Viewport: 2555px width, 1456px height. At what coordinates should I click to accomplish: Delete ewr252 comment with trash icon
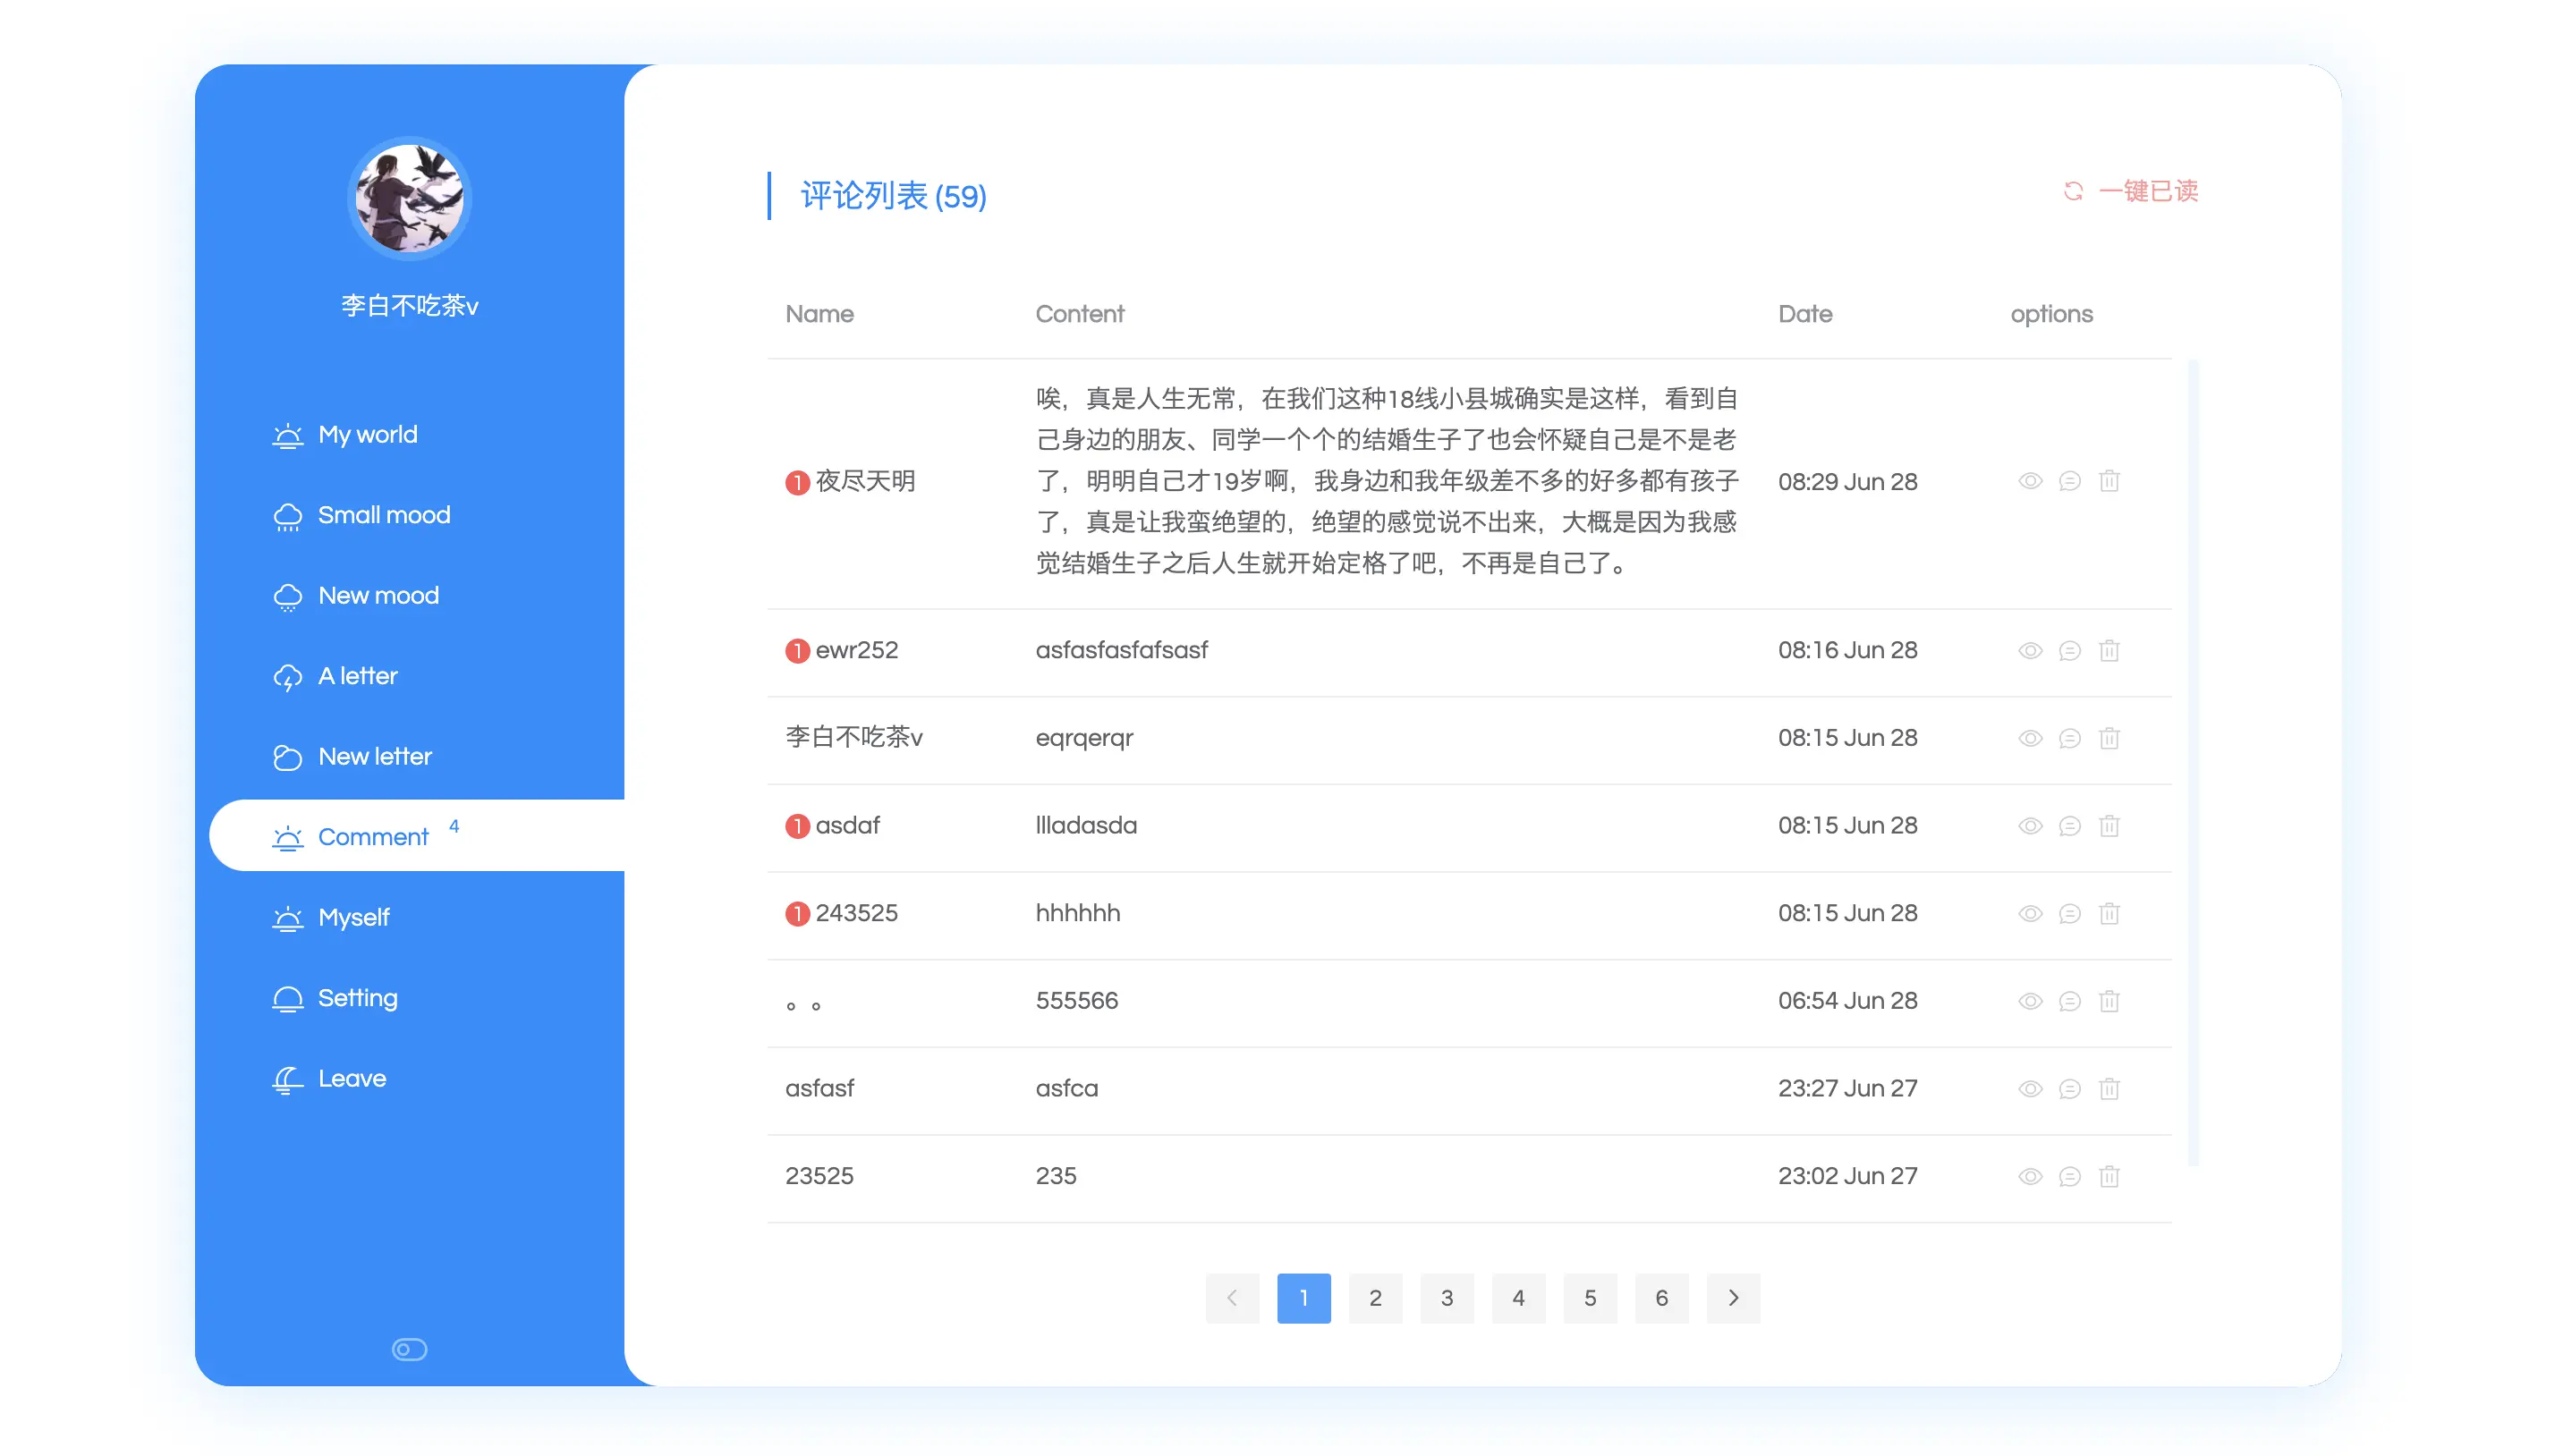pos(2109,651)
